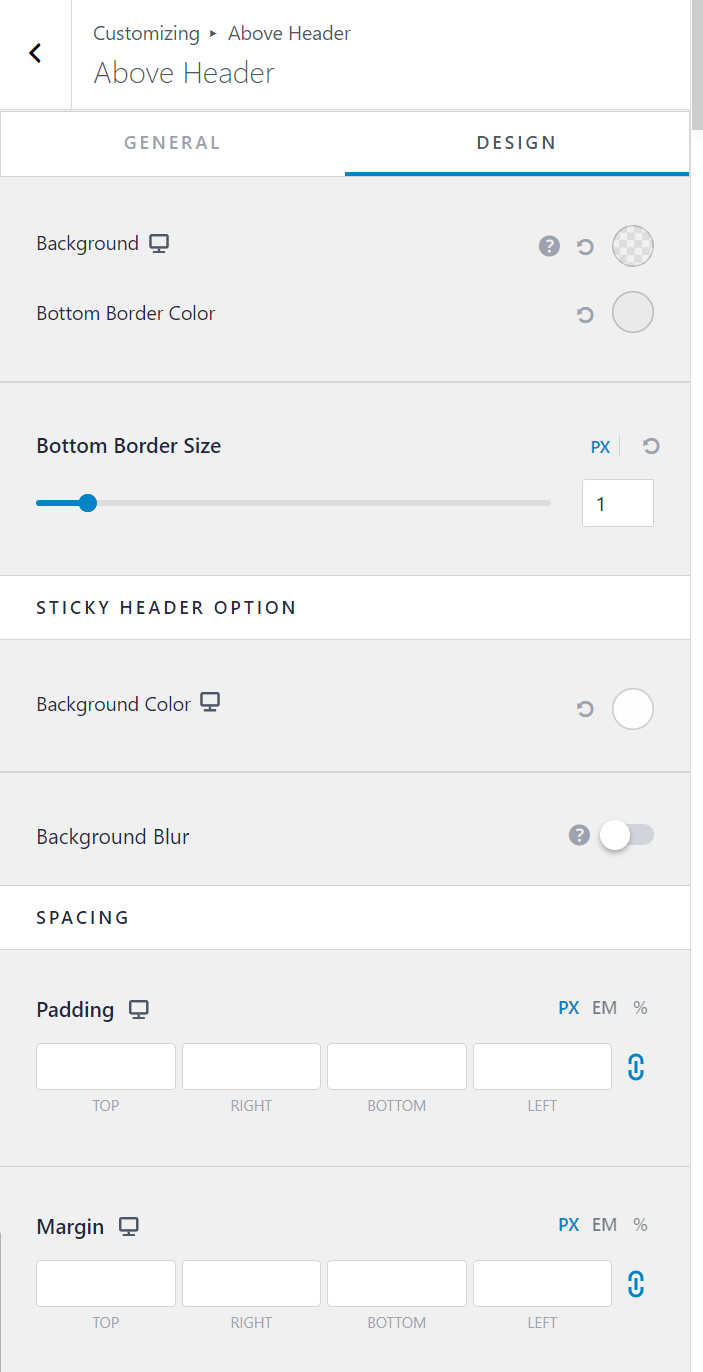
Task: Click the back arrow in the customizer header
Action: point(36,54)
